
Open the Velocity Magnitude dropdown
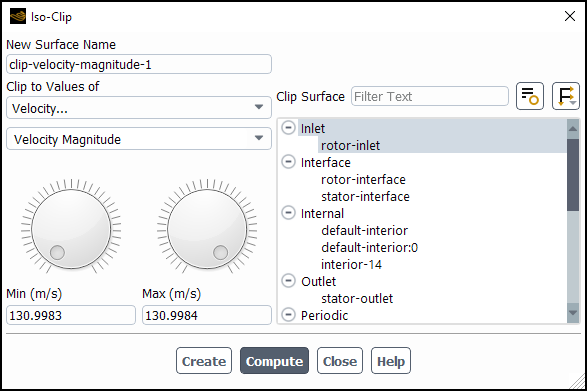139,139
